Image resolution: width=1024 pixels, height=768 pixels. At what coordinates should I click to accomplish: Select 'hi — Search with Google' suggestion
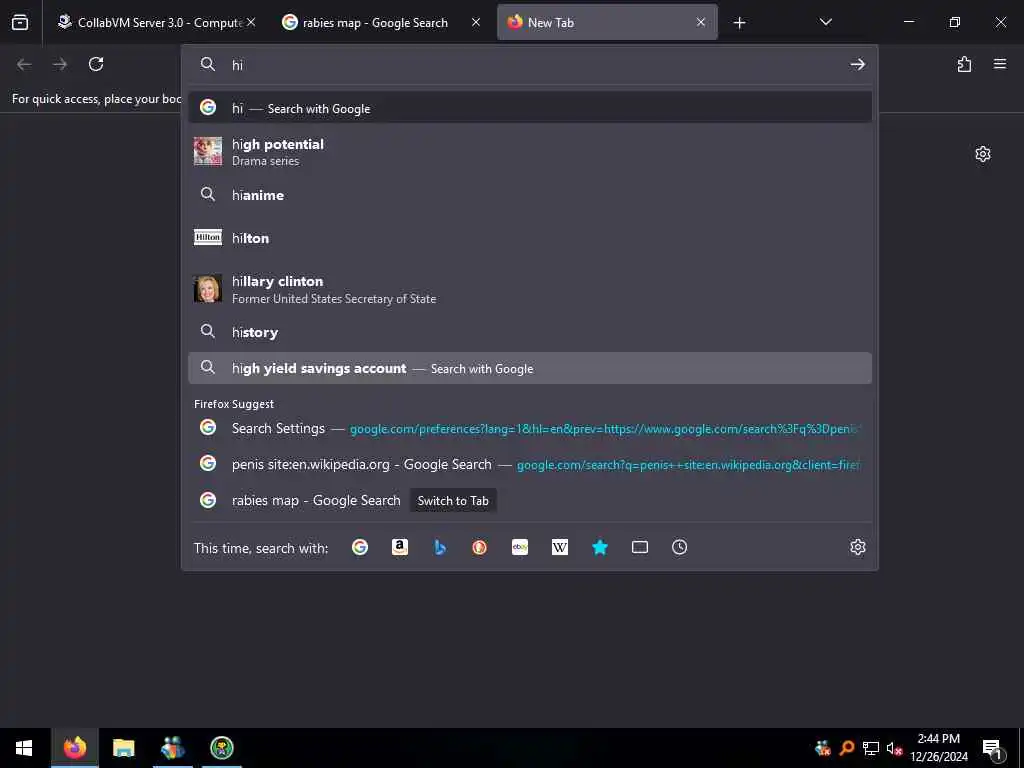tap(530, 108)
